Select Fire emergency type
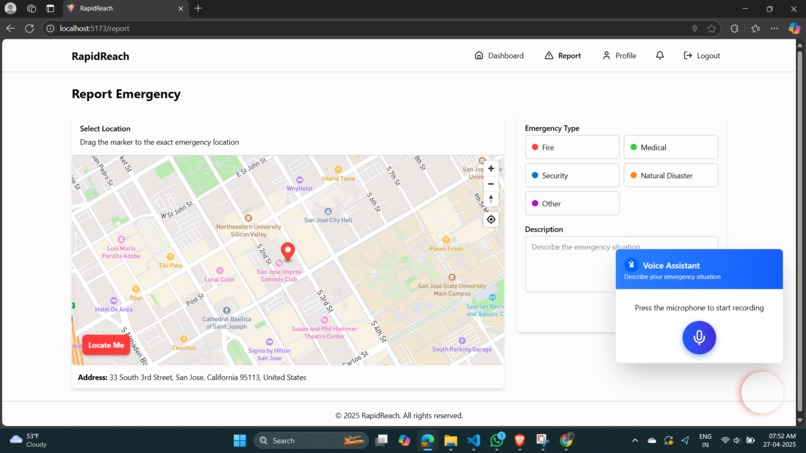 tap(572, 147)
